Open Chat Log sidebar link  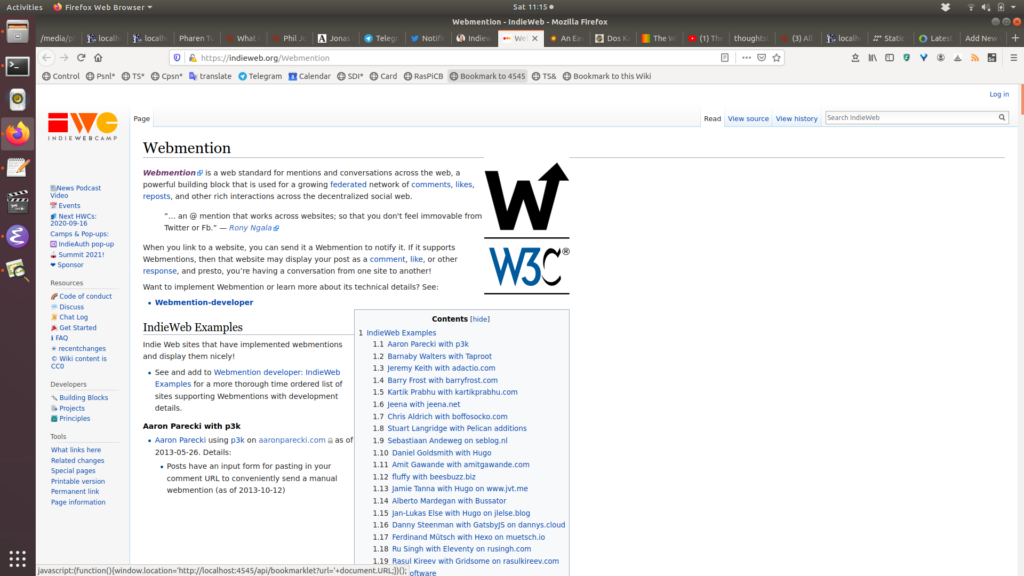coord(73,317)
